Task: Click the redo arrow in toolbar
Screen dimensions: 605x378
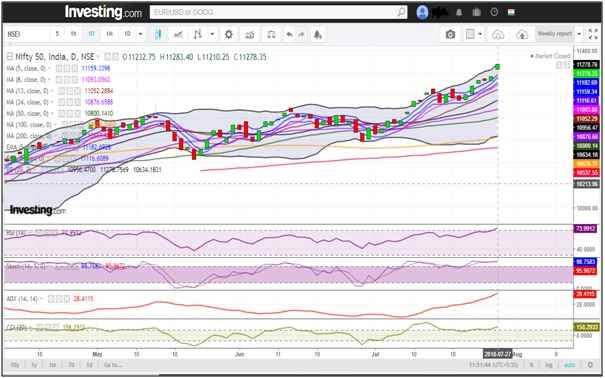Action: point(301,35)
